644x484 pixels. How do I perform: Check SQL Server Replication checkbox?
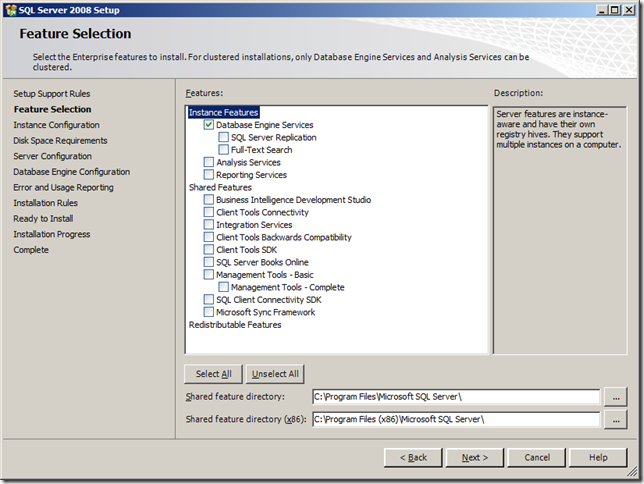point(223,137)
